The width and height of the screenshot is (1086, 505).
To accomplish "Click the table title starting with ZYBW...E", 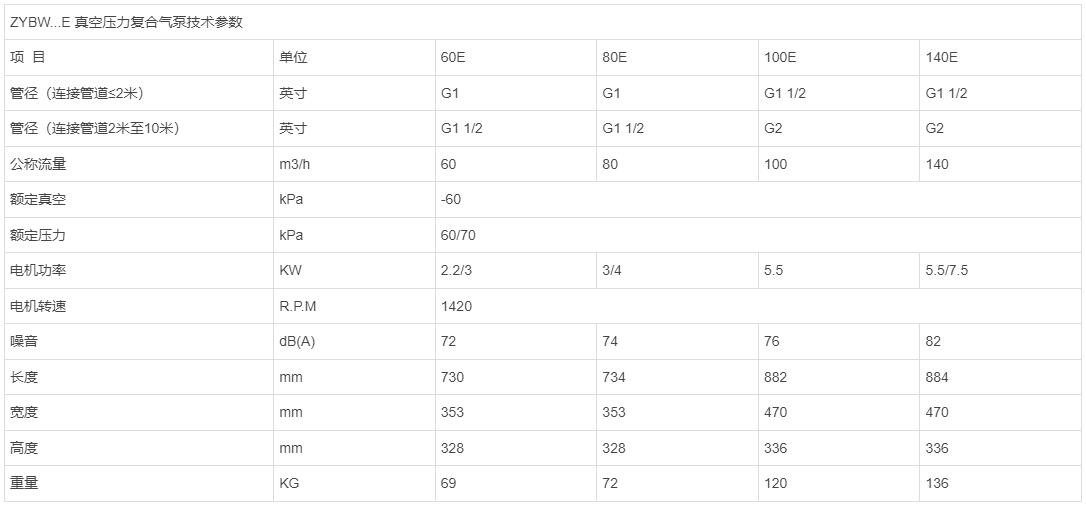I will pyautogui.click(x=127, y=21).
